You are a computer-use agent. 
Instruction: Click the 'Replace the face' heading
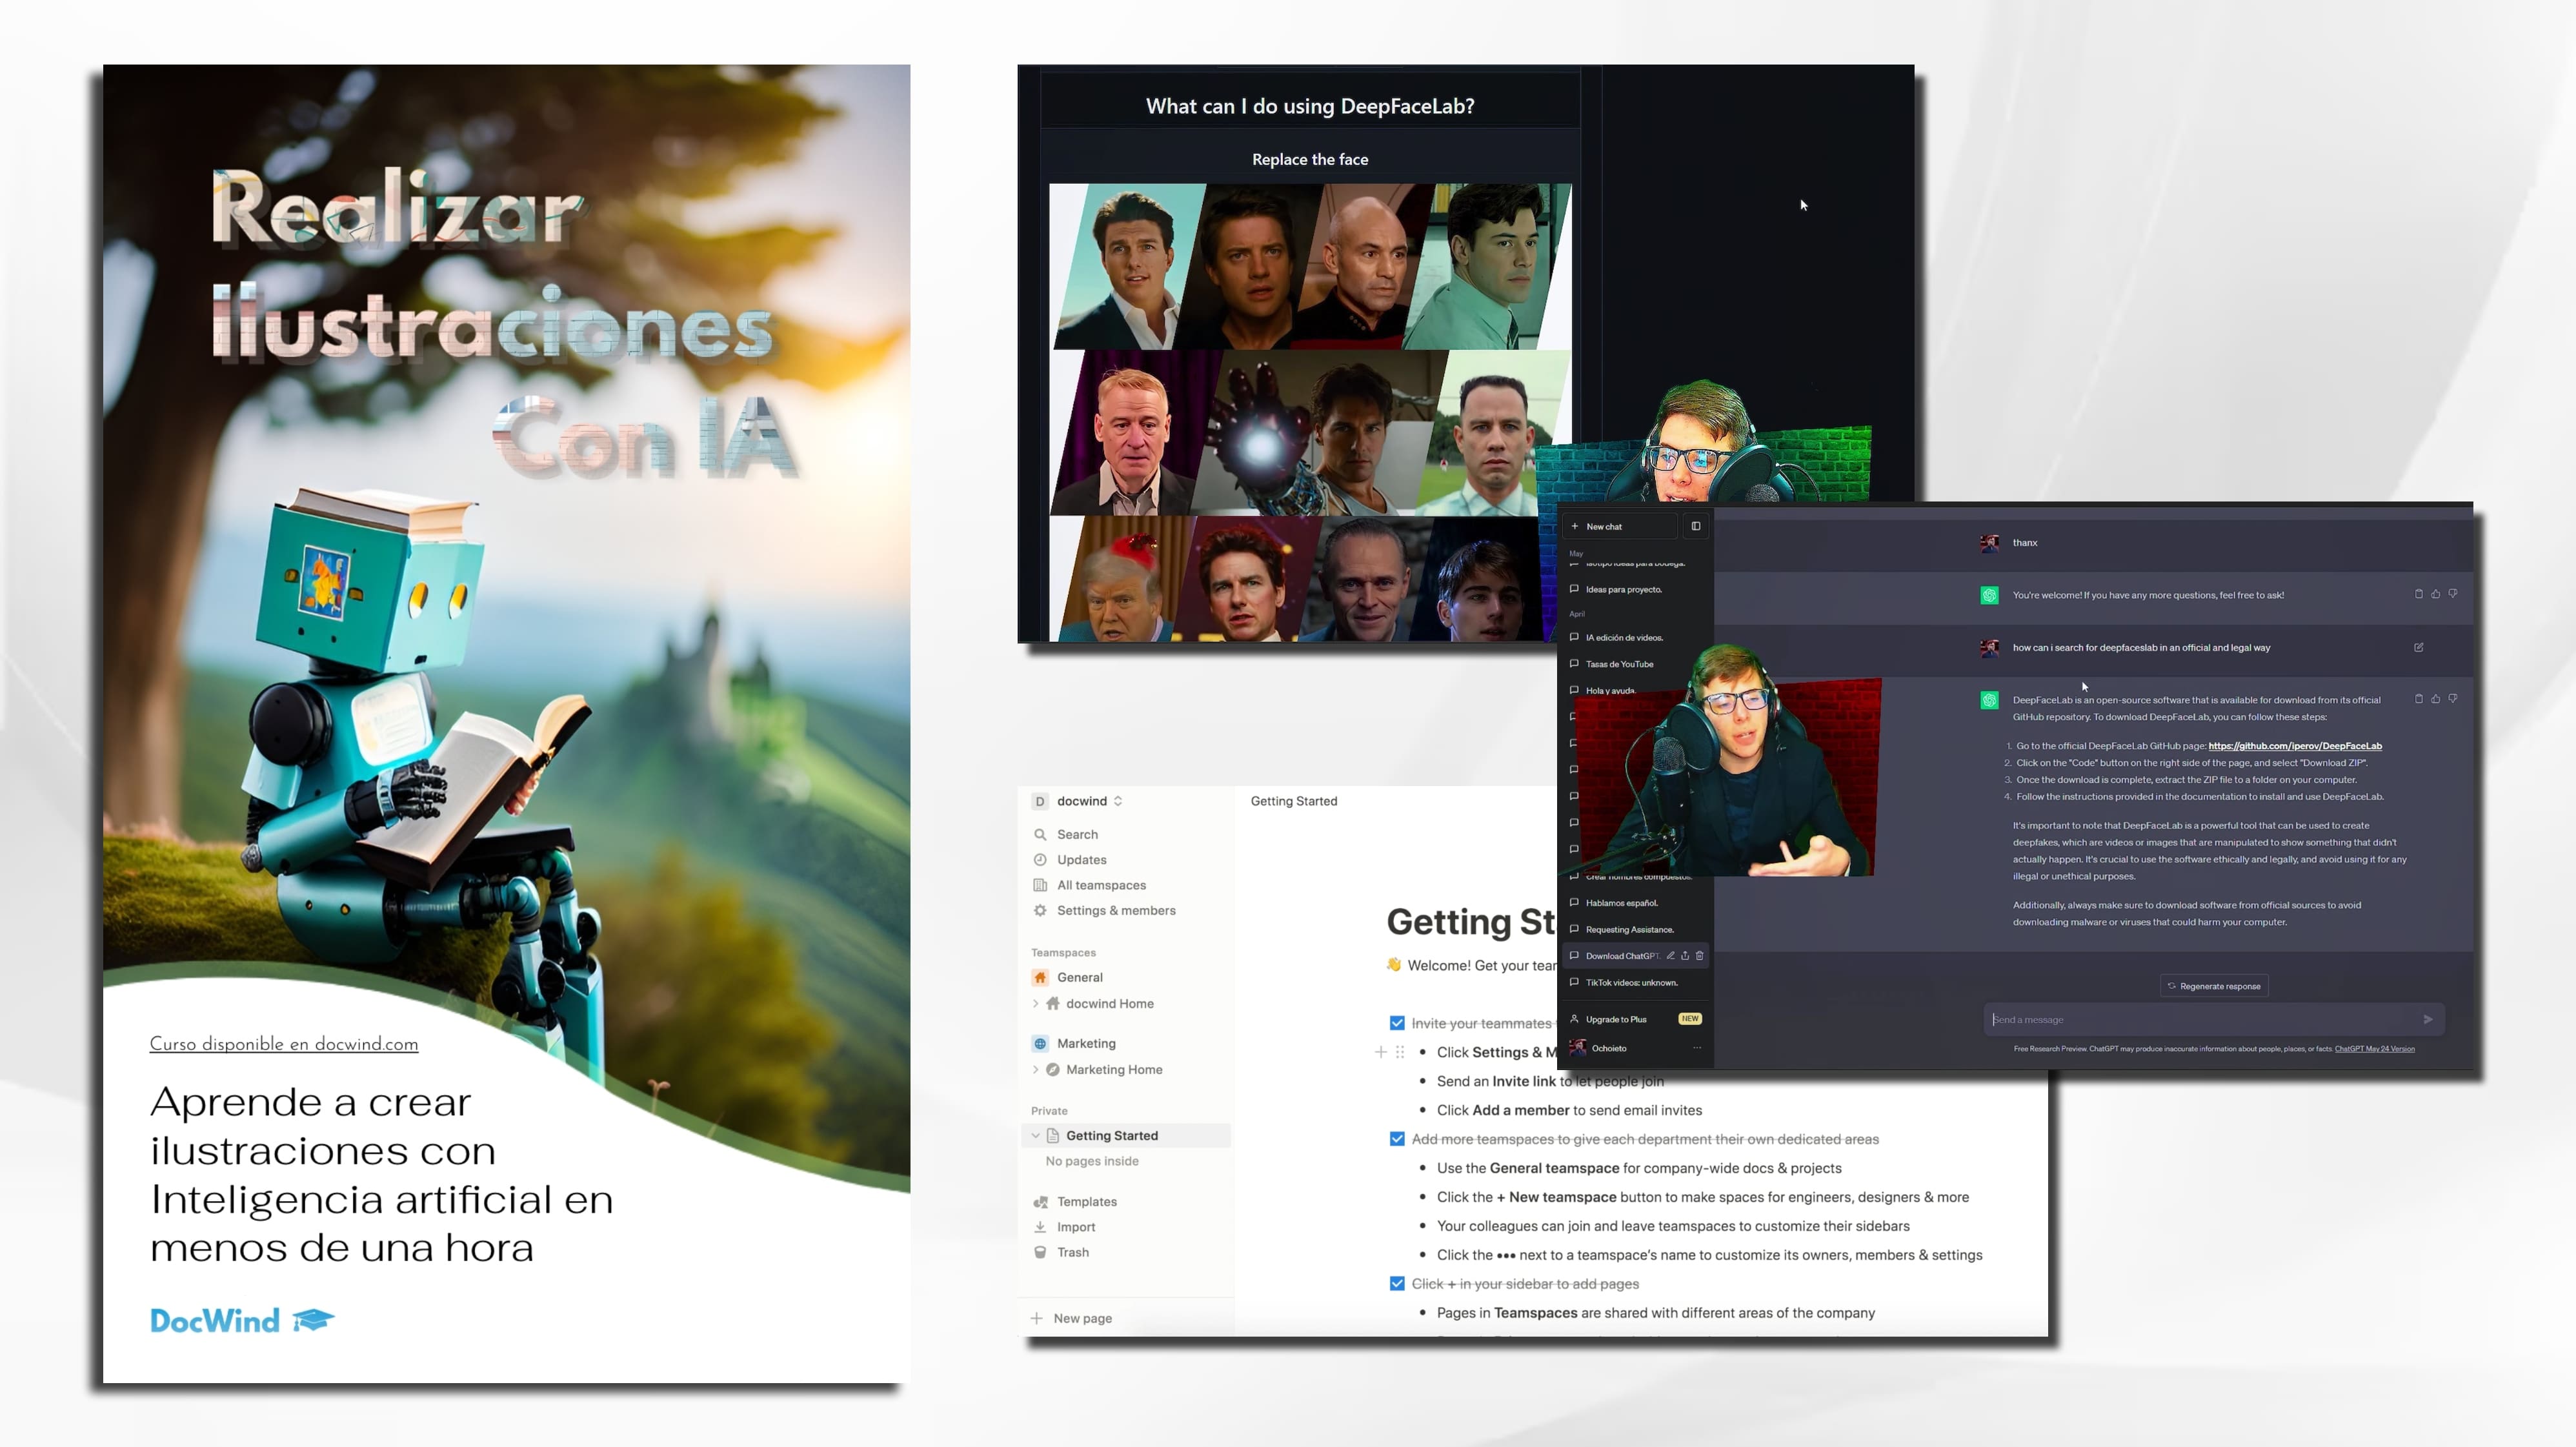coord(1310,160)
